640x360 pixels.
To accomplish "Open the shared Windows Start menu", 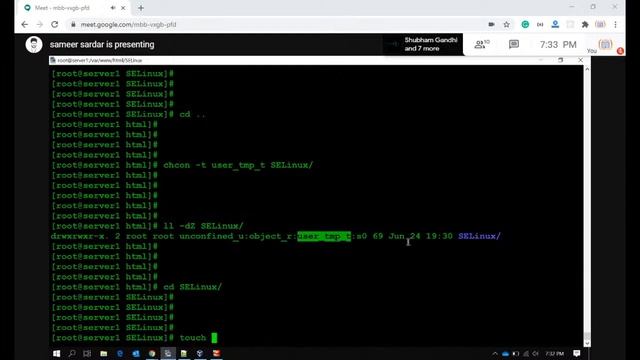I will [56, 353].
